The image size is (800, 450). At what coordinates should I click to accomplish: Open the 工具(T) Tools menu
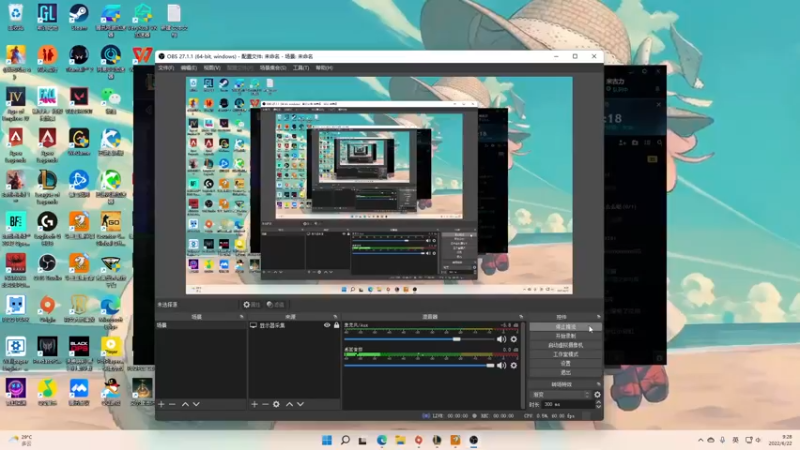(301, 68)
